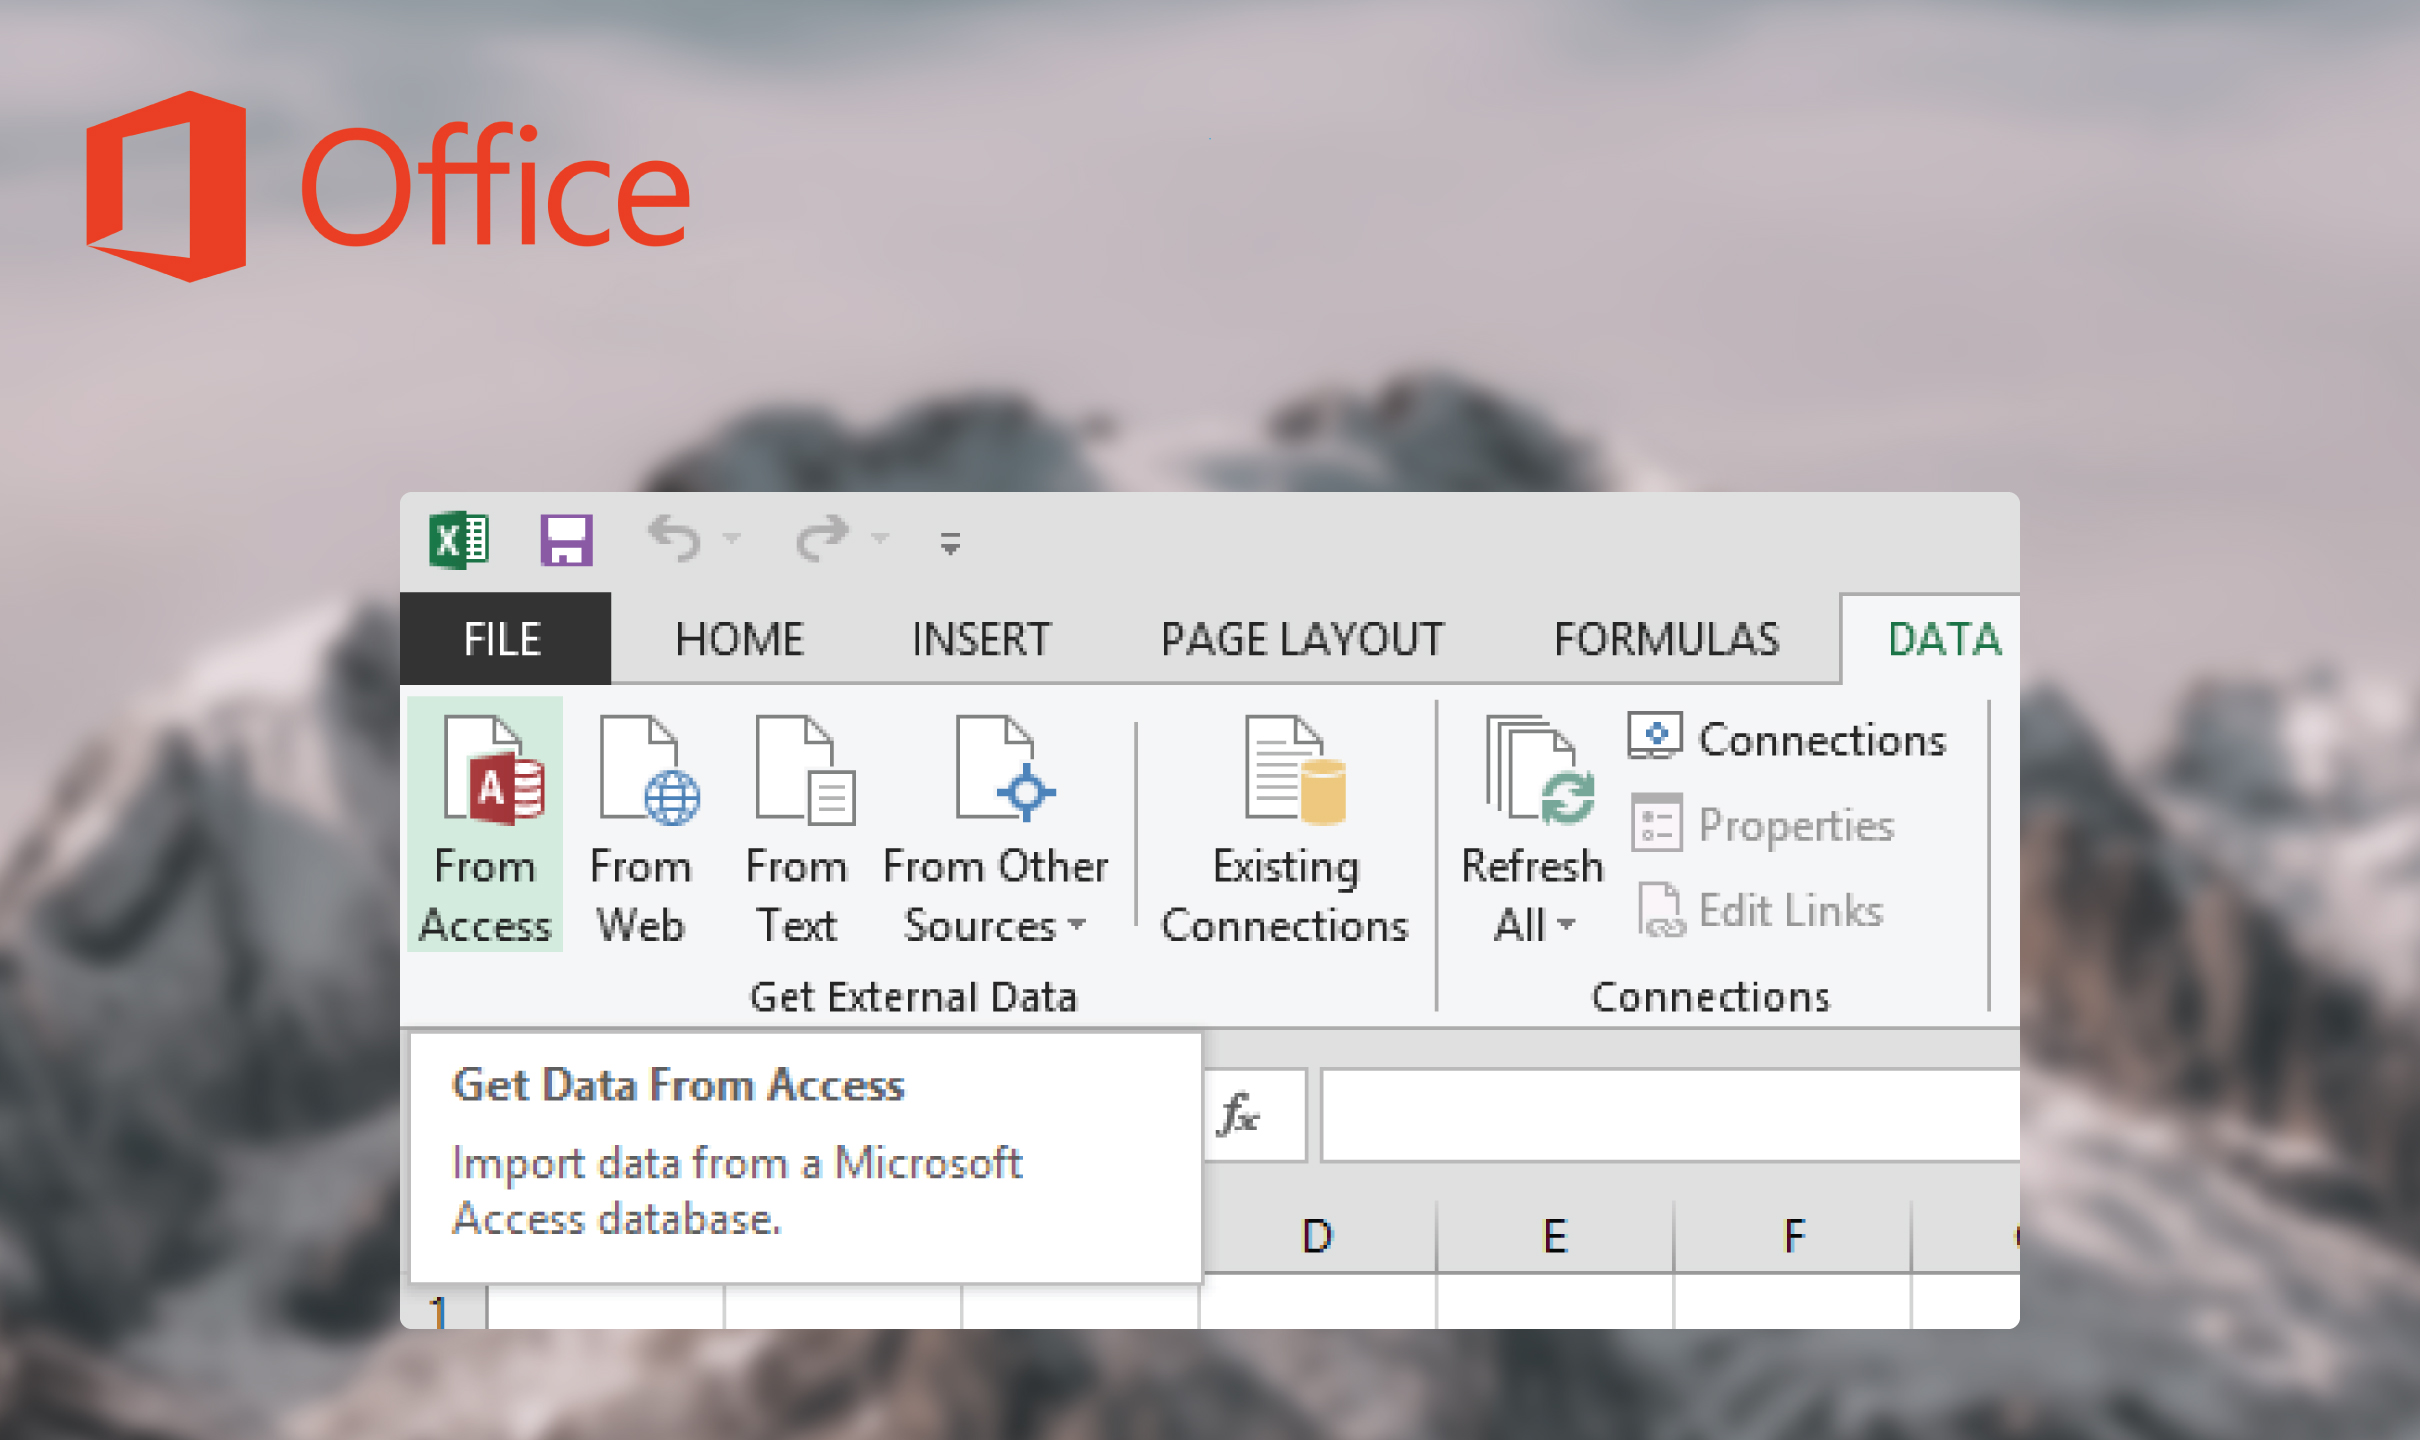2420x1440 pixels.
Task: Open Customize Quick Access Toolbar dropdown
Action: tap(950, 543)
